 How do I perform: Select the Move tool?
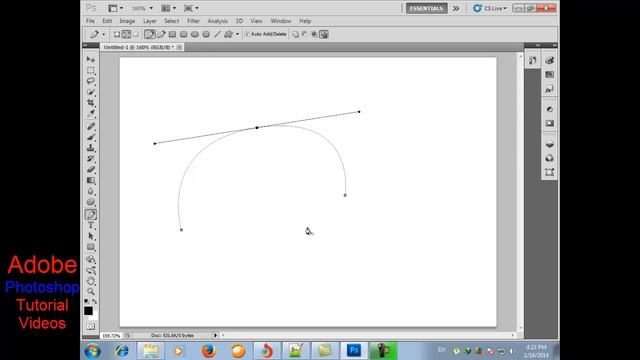point(91,60)
